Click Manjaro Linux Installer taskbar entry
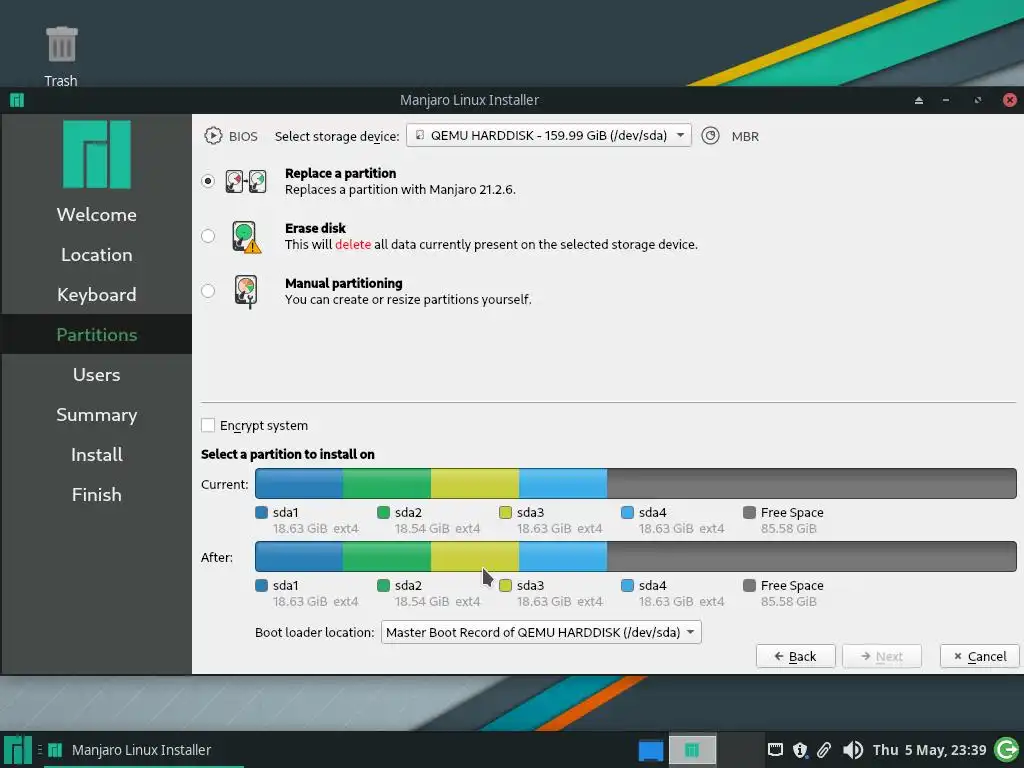Screen dimensions: 1024x768 (142, 750)
